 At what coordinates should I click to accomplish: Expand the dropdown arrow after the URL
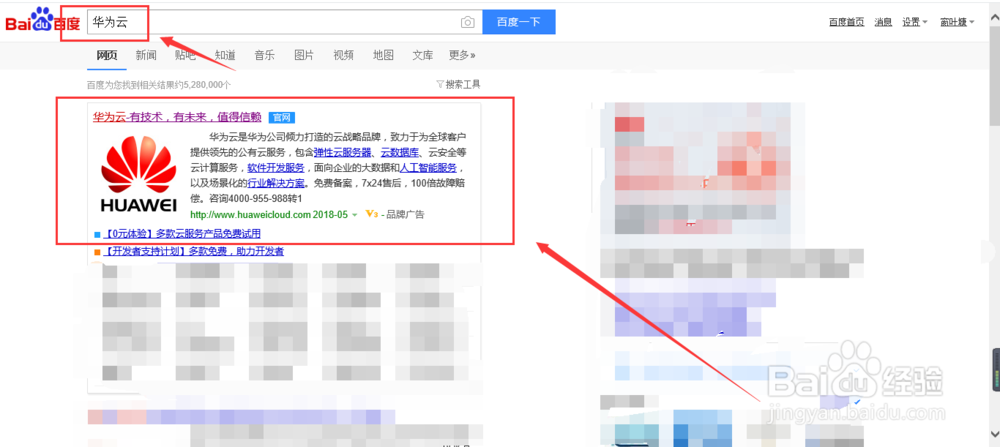point(355,215)
